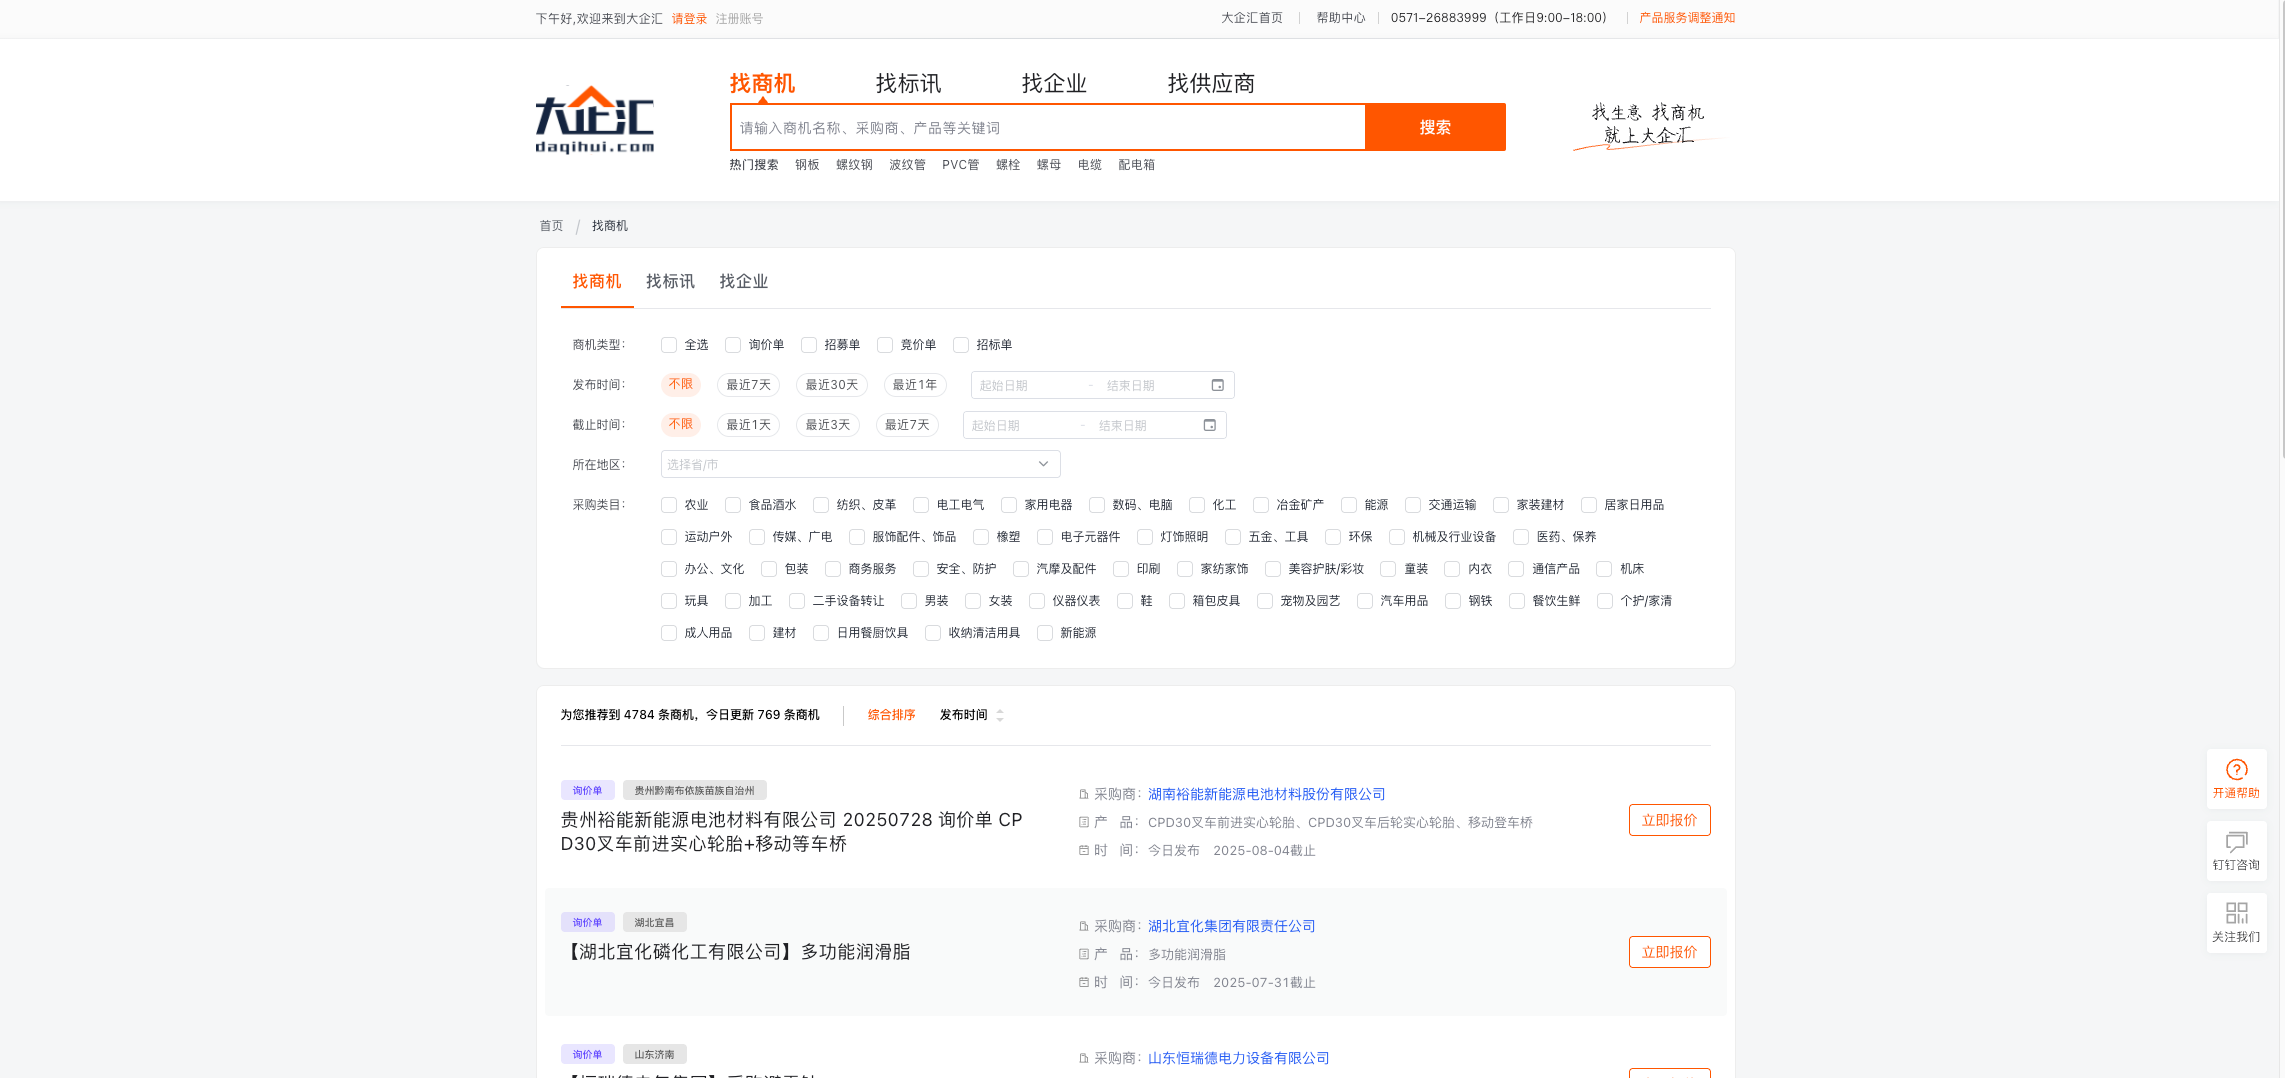
Task: Select 找供应商 tab above search box
Action: [x=1211, y=83]
